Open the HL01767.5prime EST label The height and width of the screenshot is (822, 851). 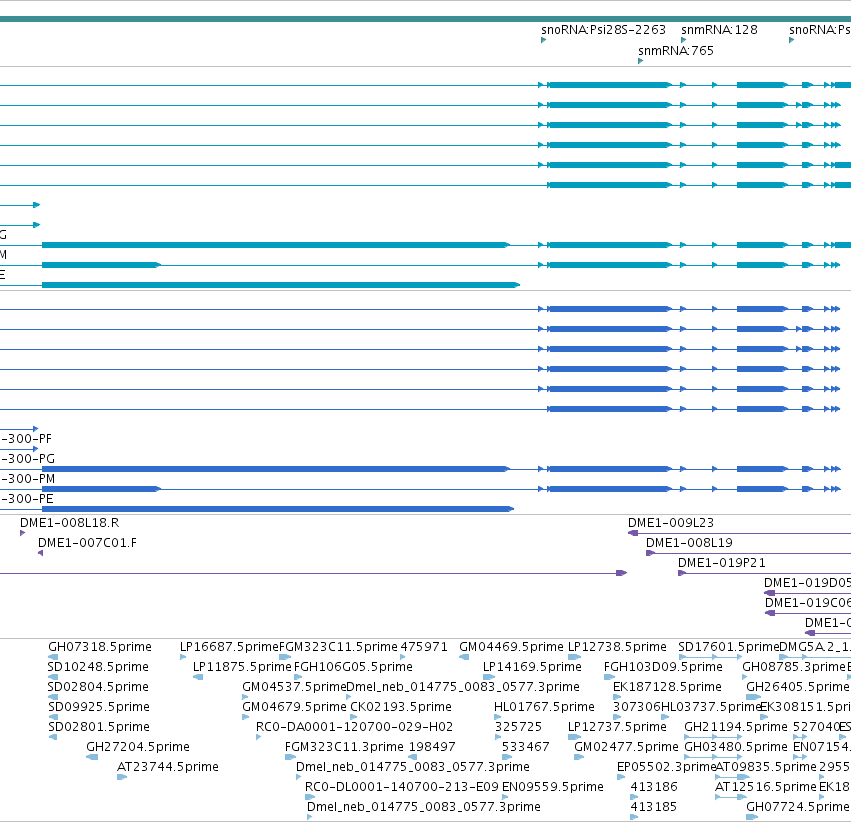pos(544,708)
